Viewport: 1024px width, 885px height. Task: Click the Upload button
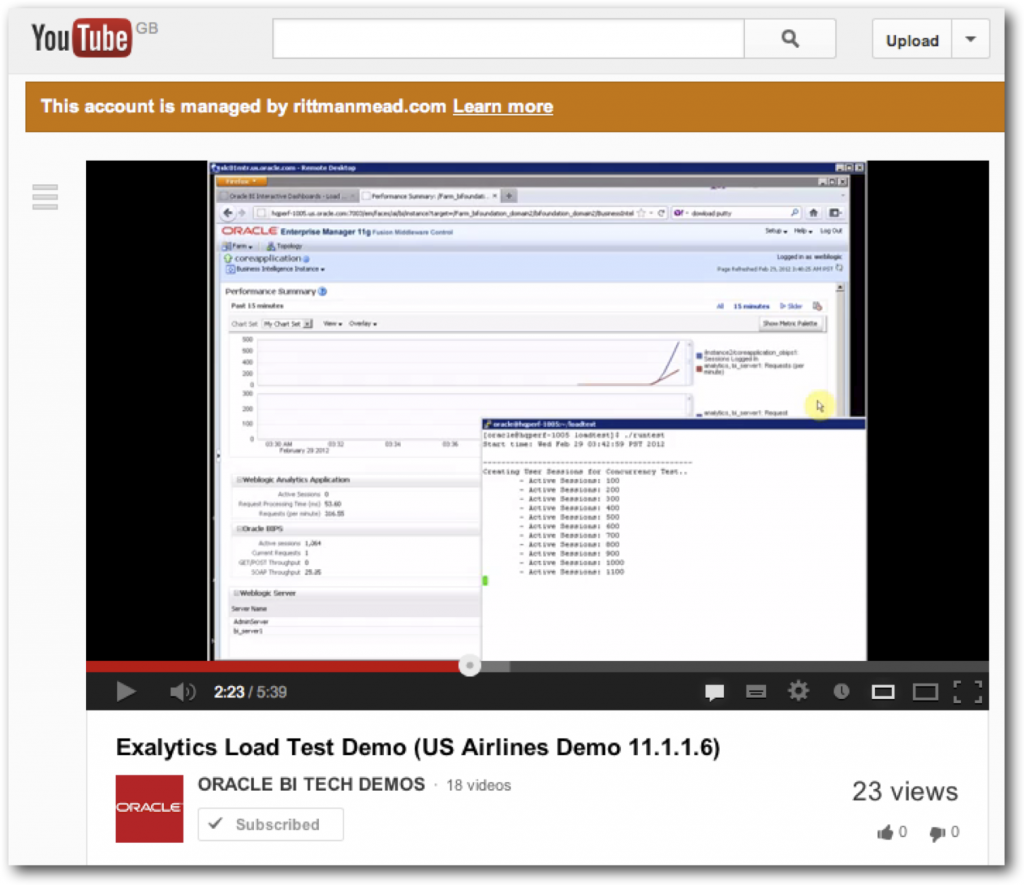pyautogui.click(x=912, y=40)
